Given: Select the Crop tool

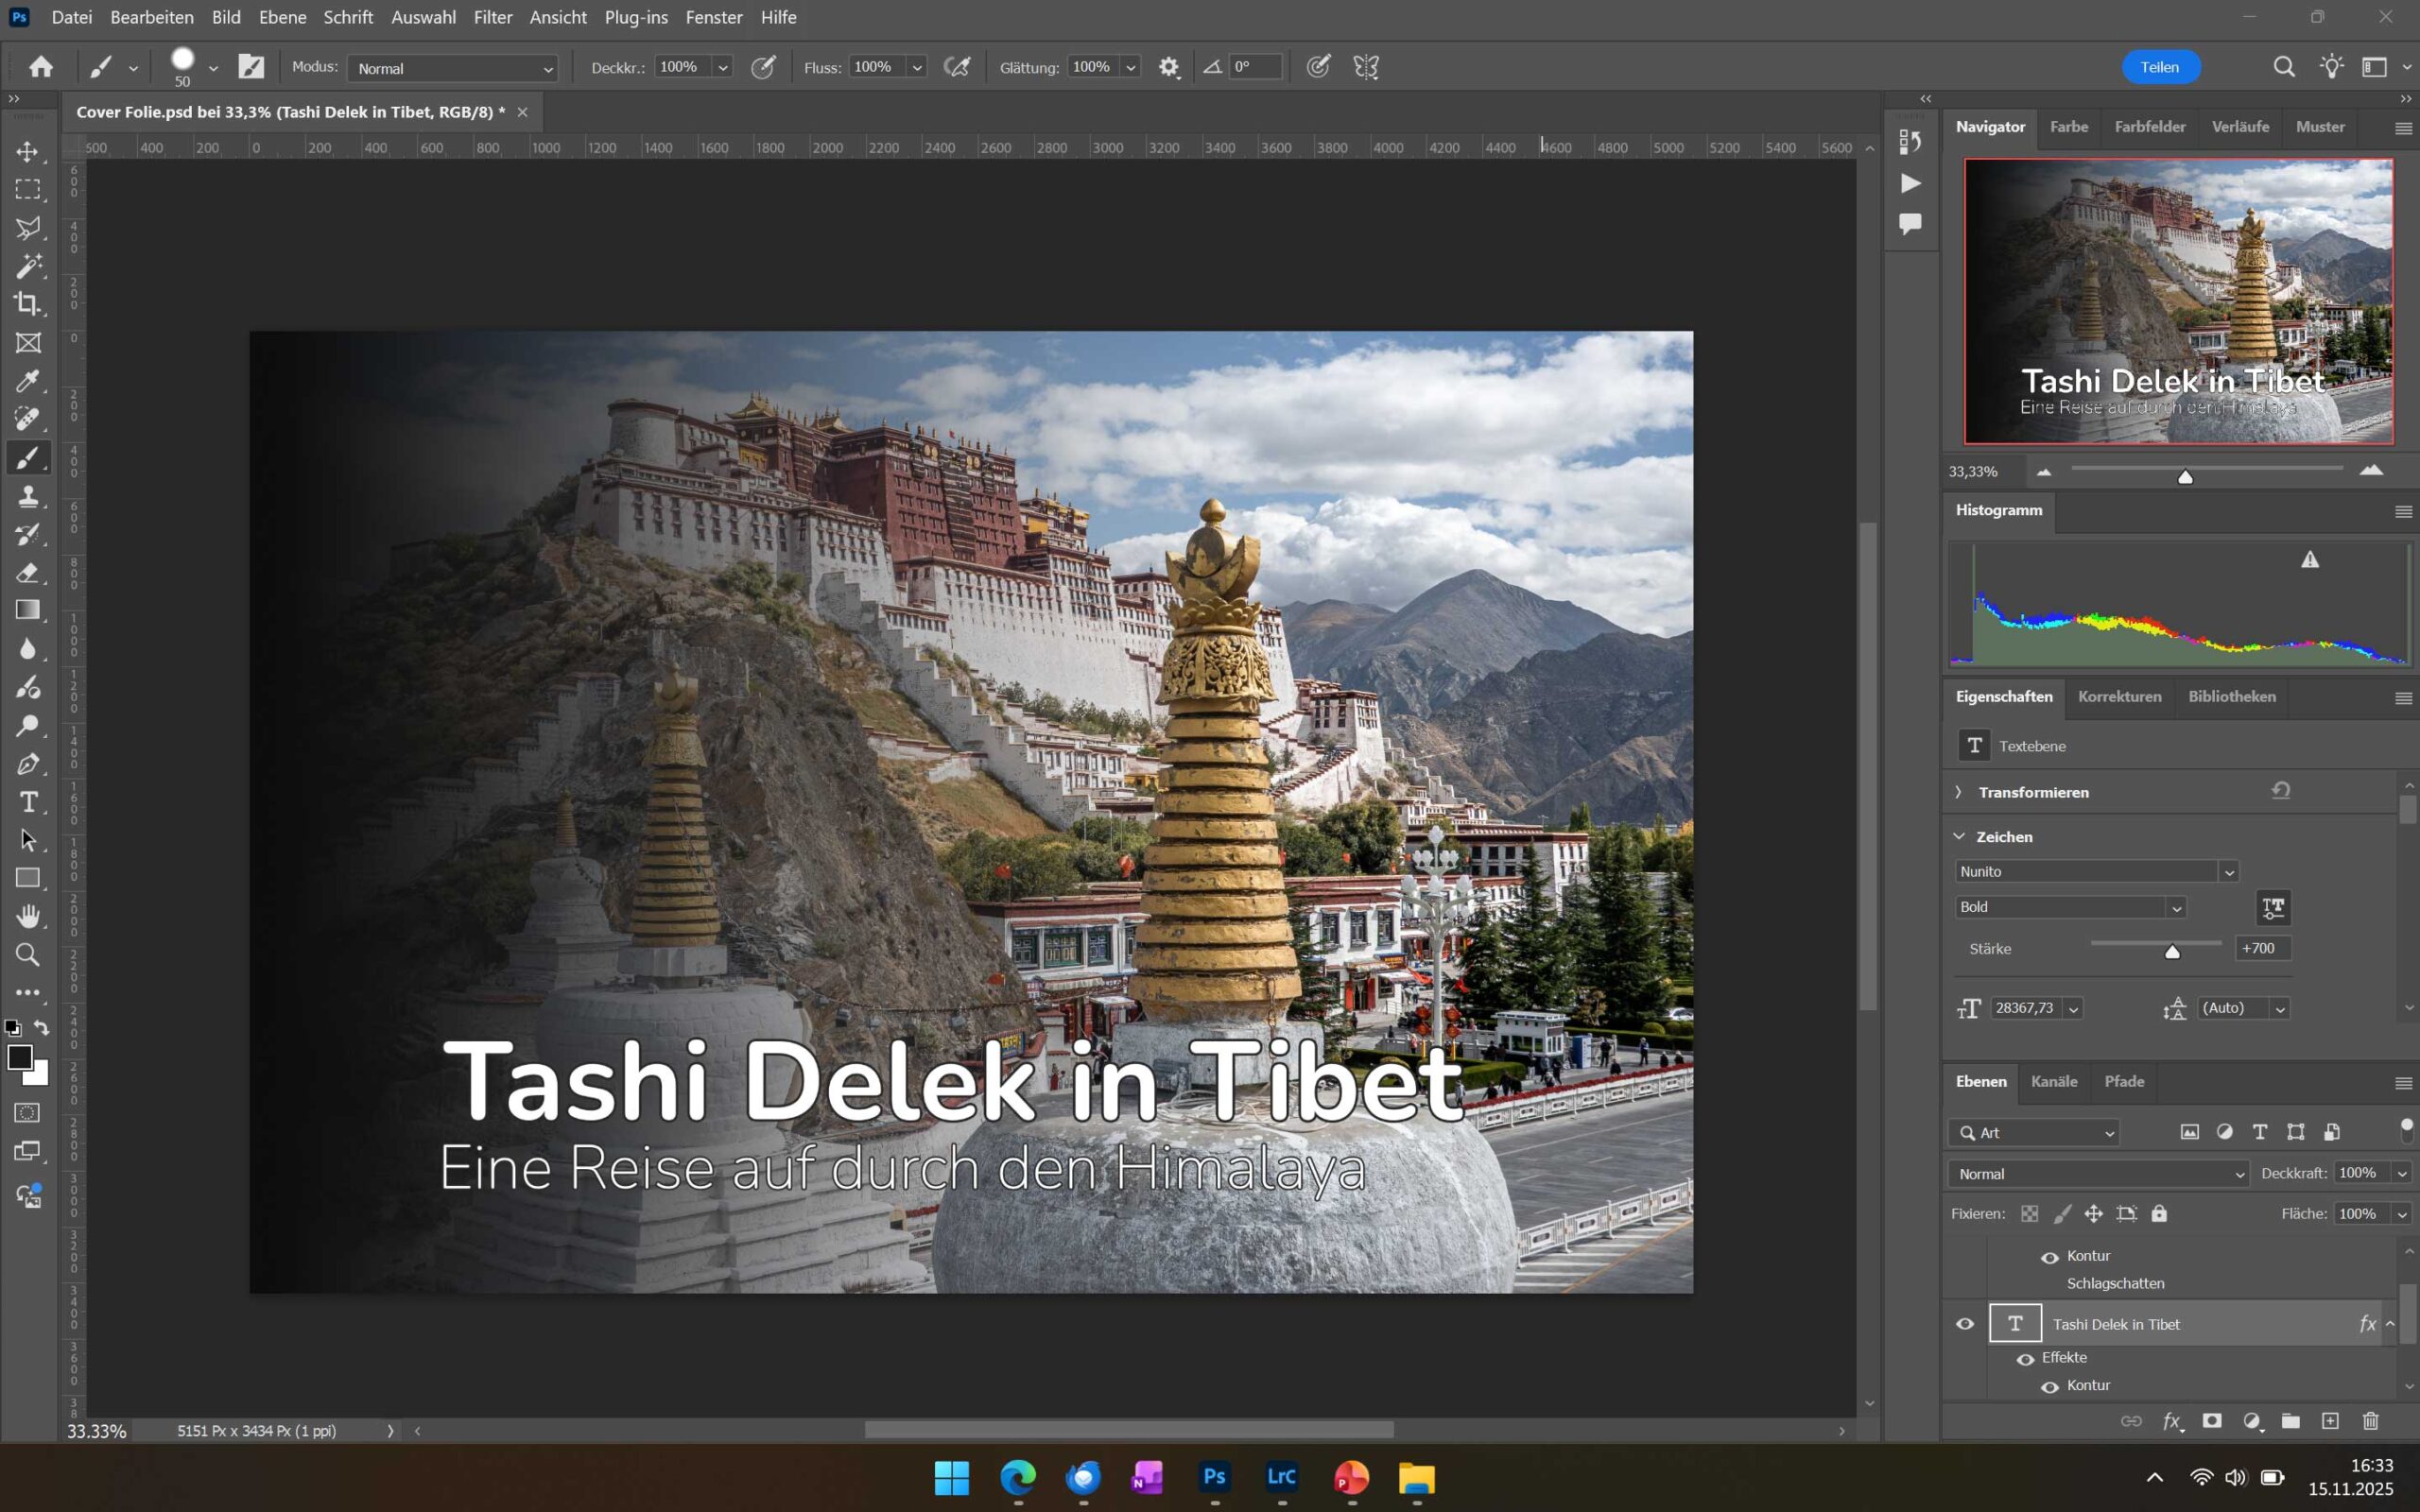Looking at the screenshot, I should [x=28, y=304].
